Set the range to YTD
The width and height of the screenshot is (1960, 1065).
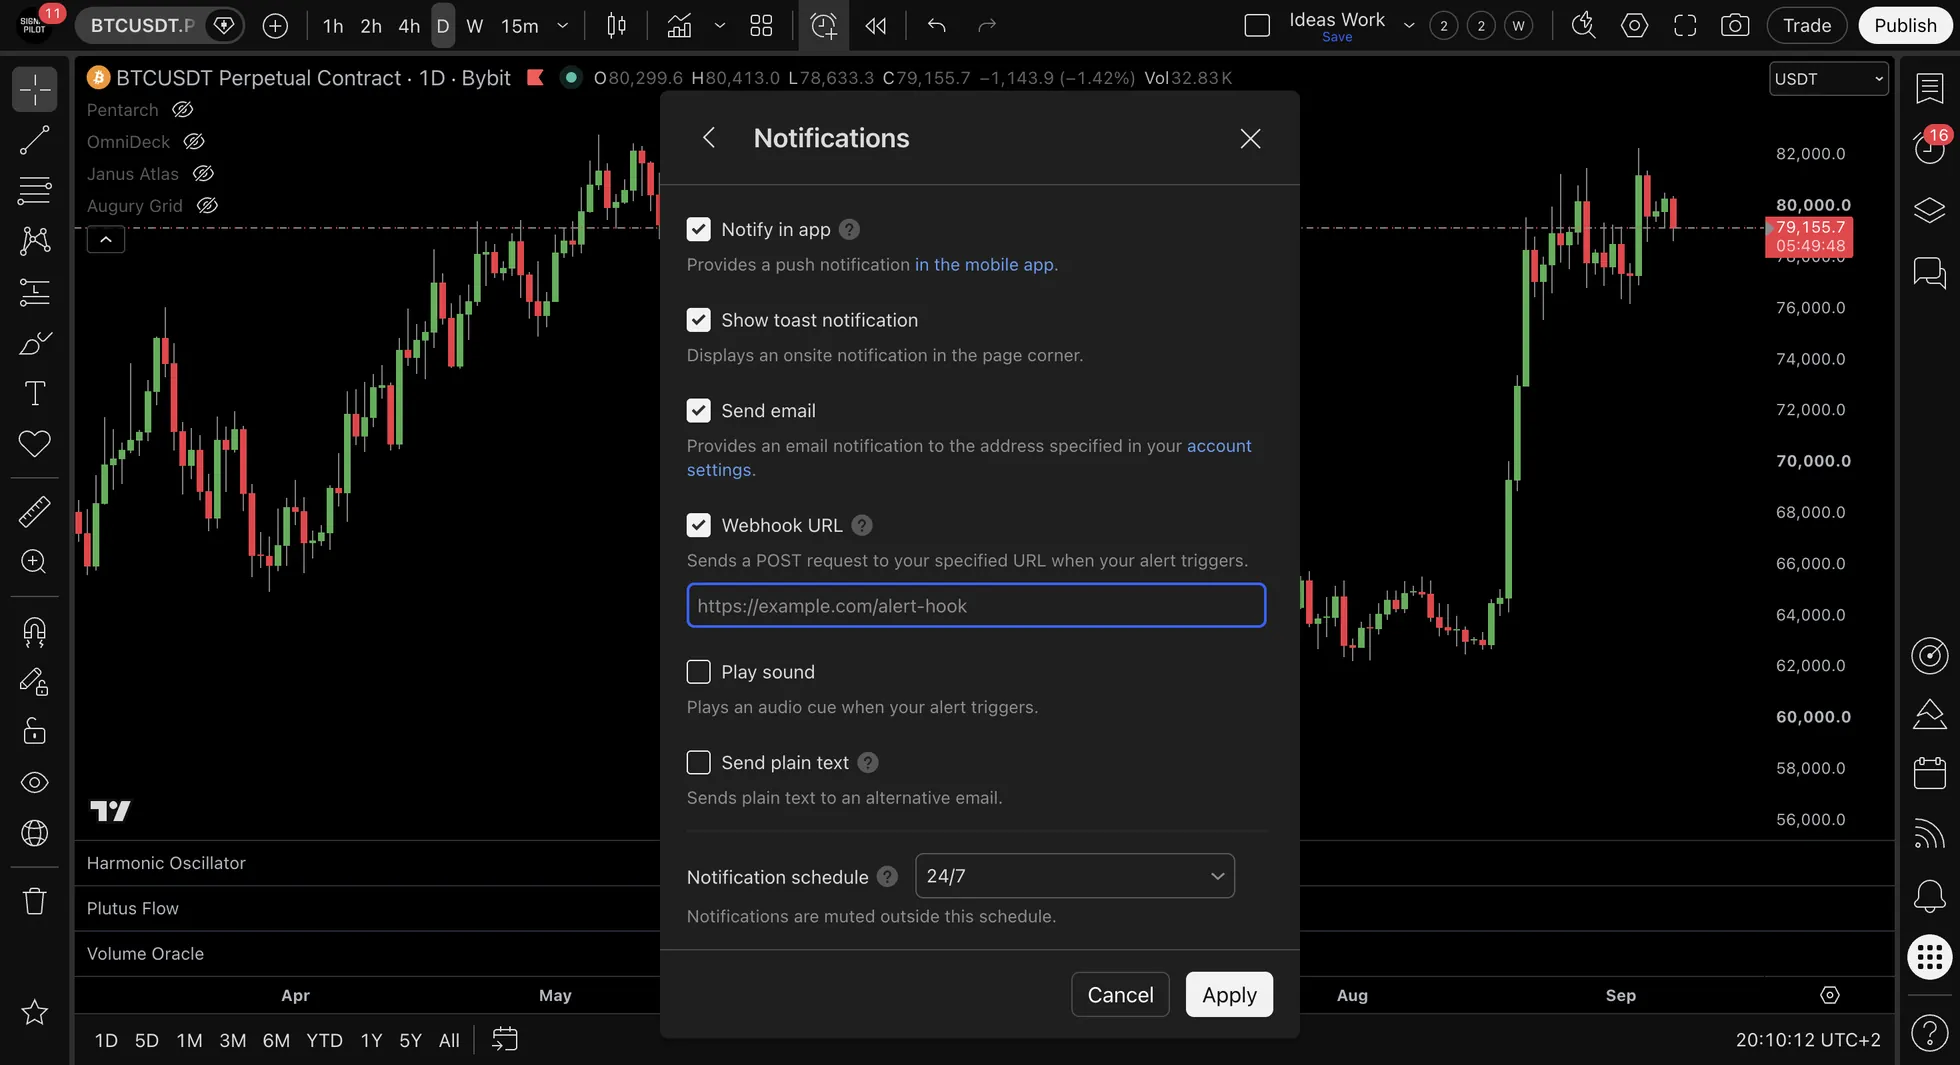tap(324, 1040)
